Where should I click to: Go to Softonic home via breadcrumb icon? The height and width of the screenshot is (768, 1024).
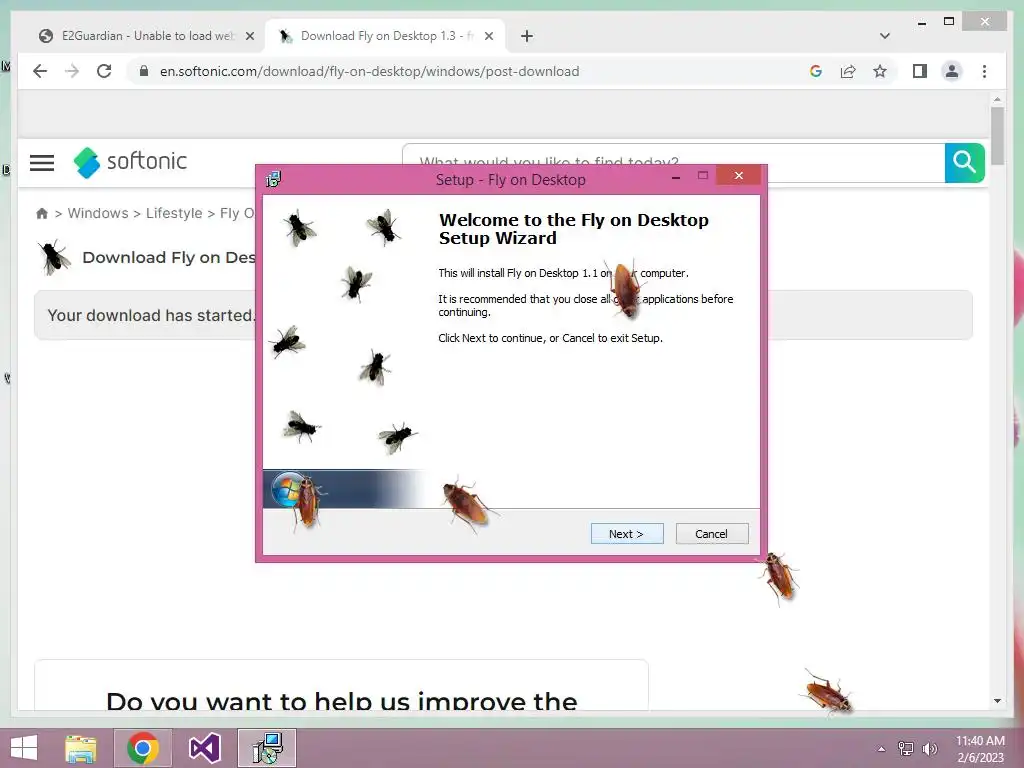[42, 214]
